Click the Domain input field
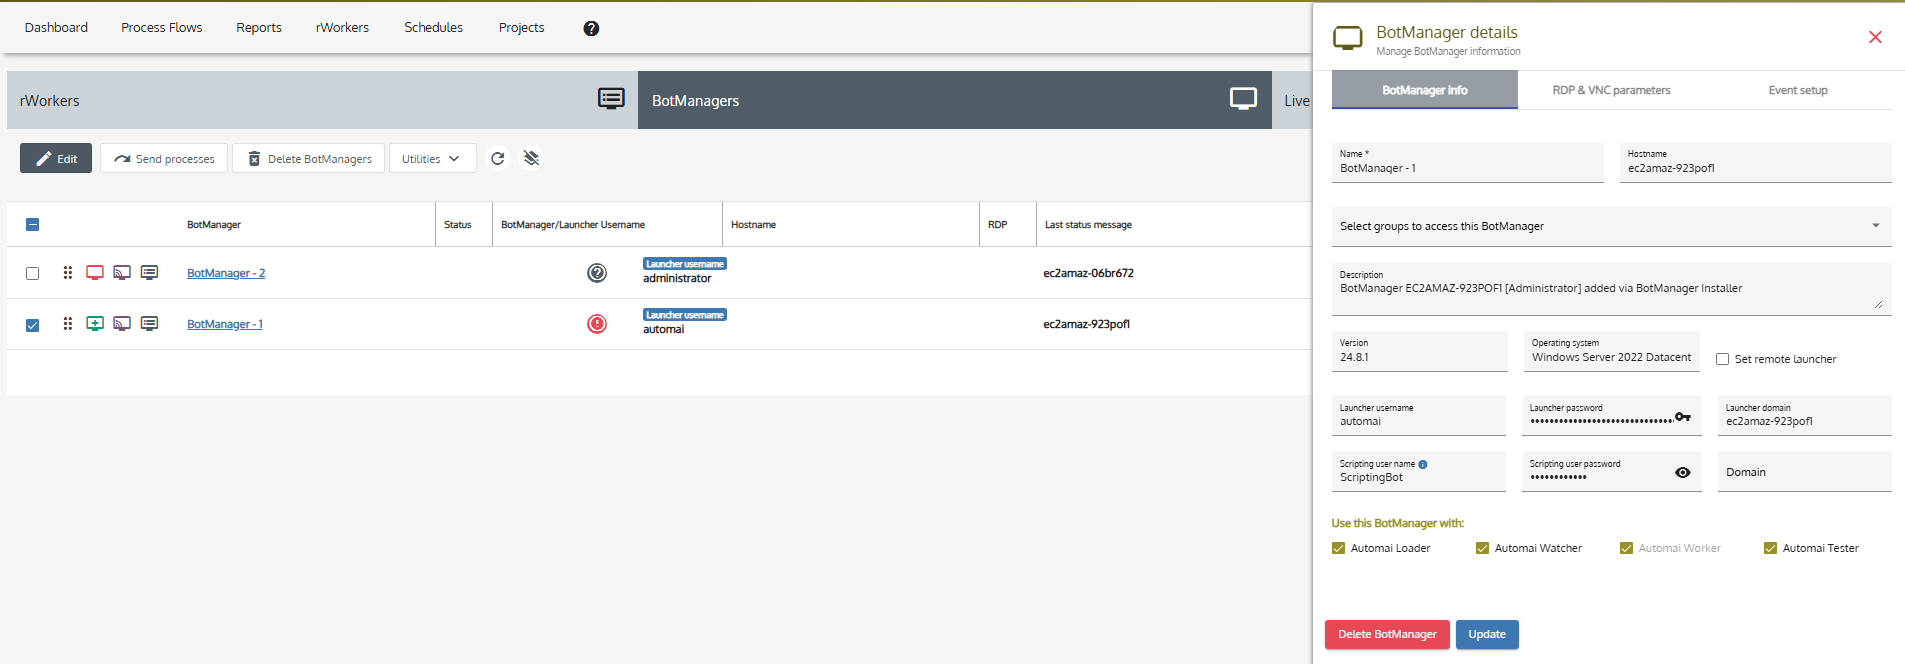This screenshot has width=1905, height=664. coord(1804,471)
